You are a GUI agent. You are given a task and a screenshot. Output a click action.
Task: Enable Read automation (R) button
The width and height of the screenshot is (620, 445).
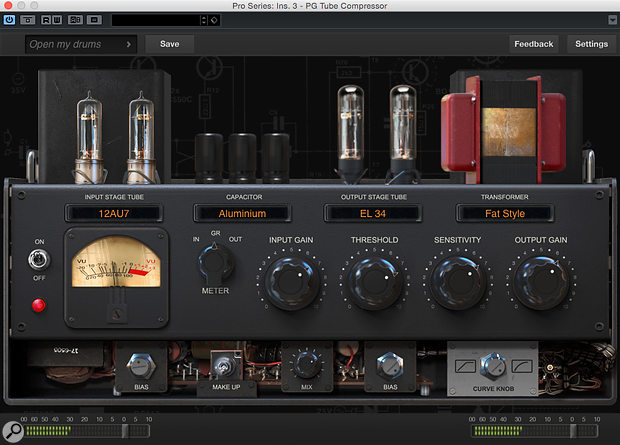pyautogui.click(x=46, y=20)
